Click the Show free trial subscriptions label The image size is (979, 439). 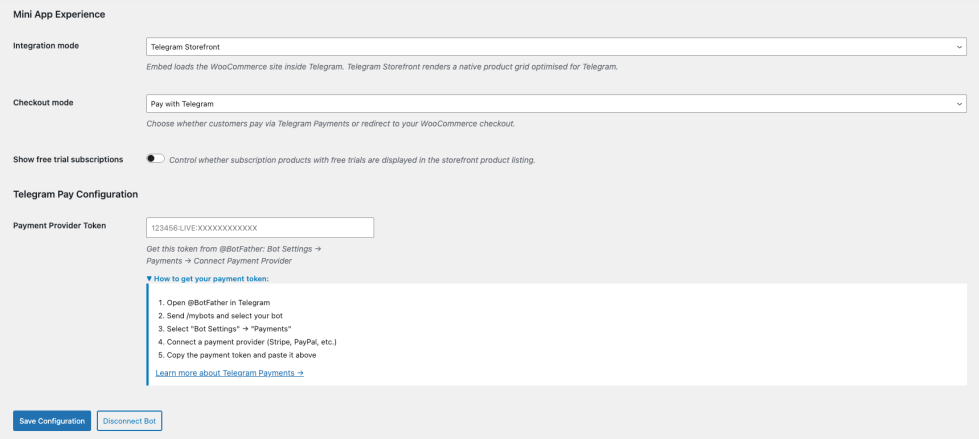coord(68,159)
